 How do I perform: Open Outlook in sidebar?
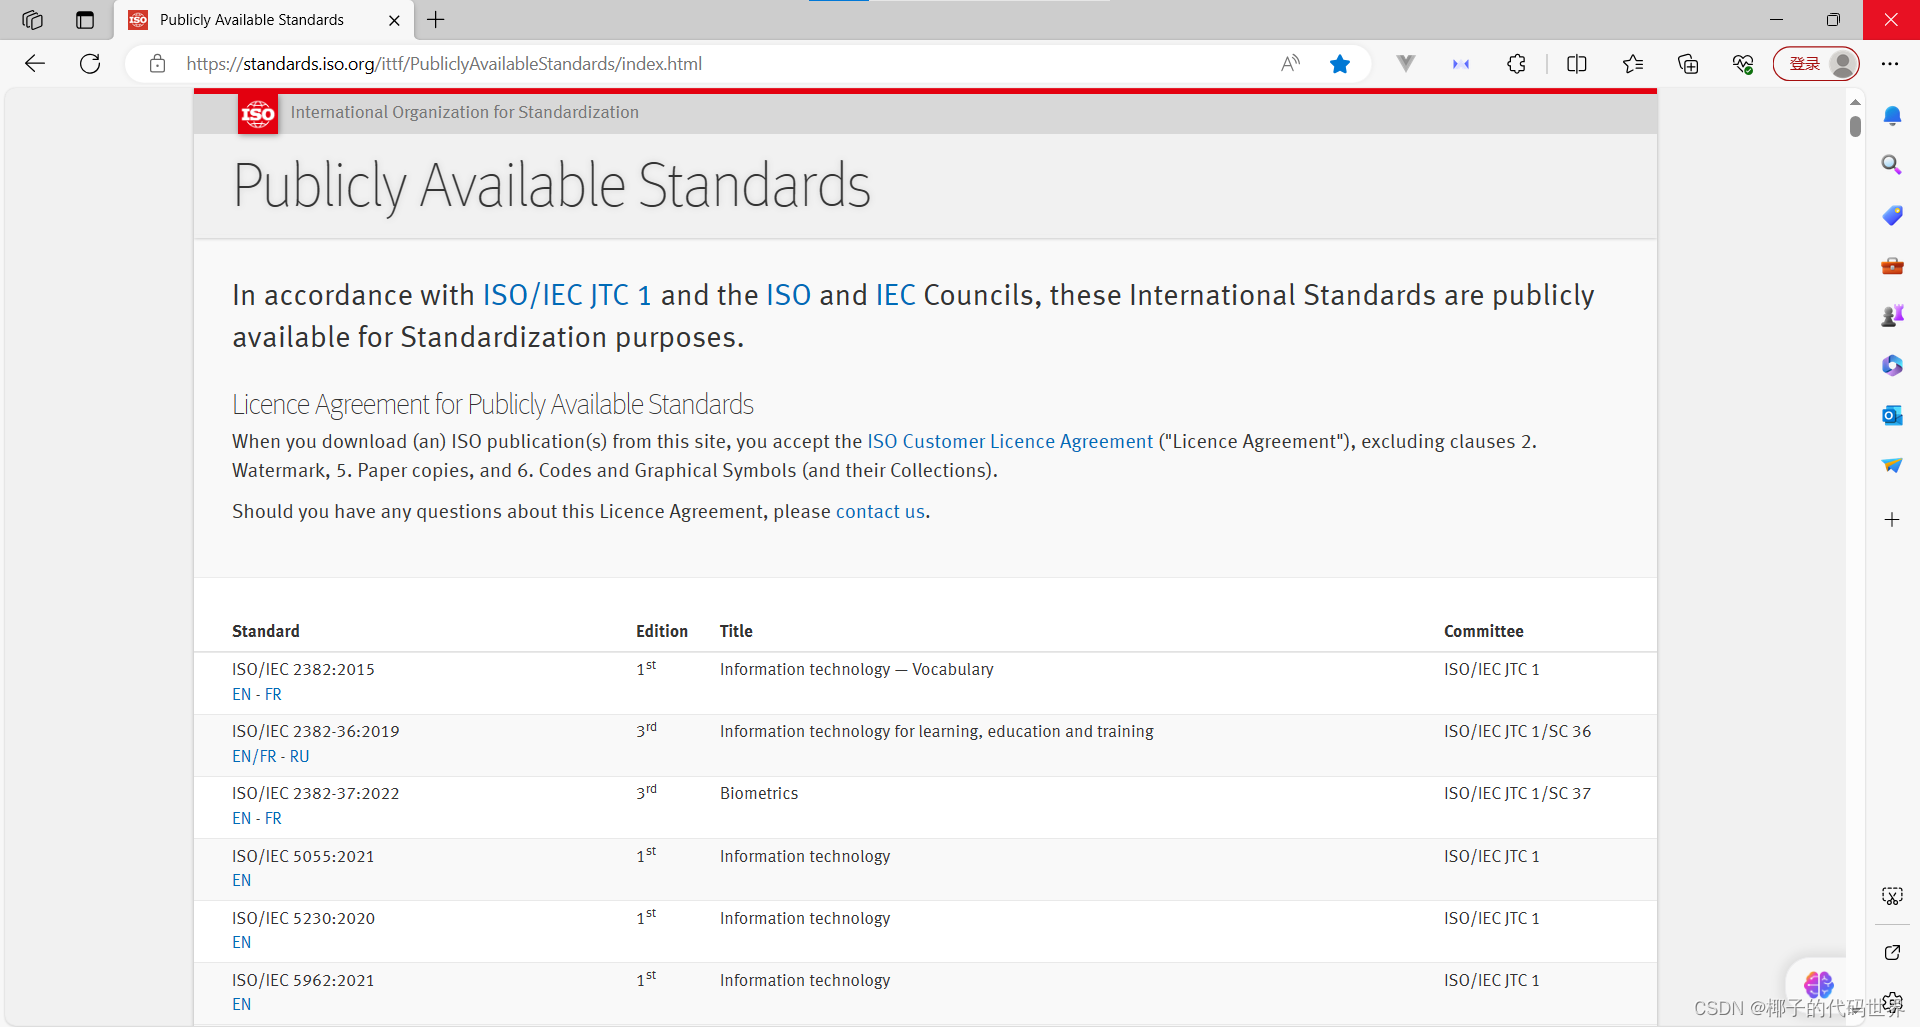(1892, 415)
